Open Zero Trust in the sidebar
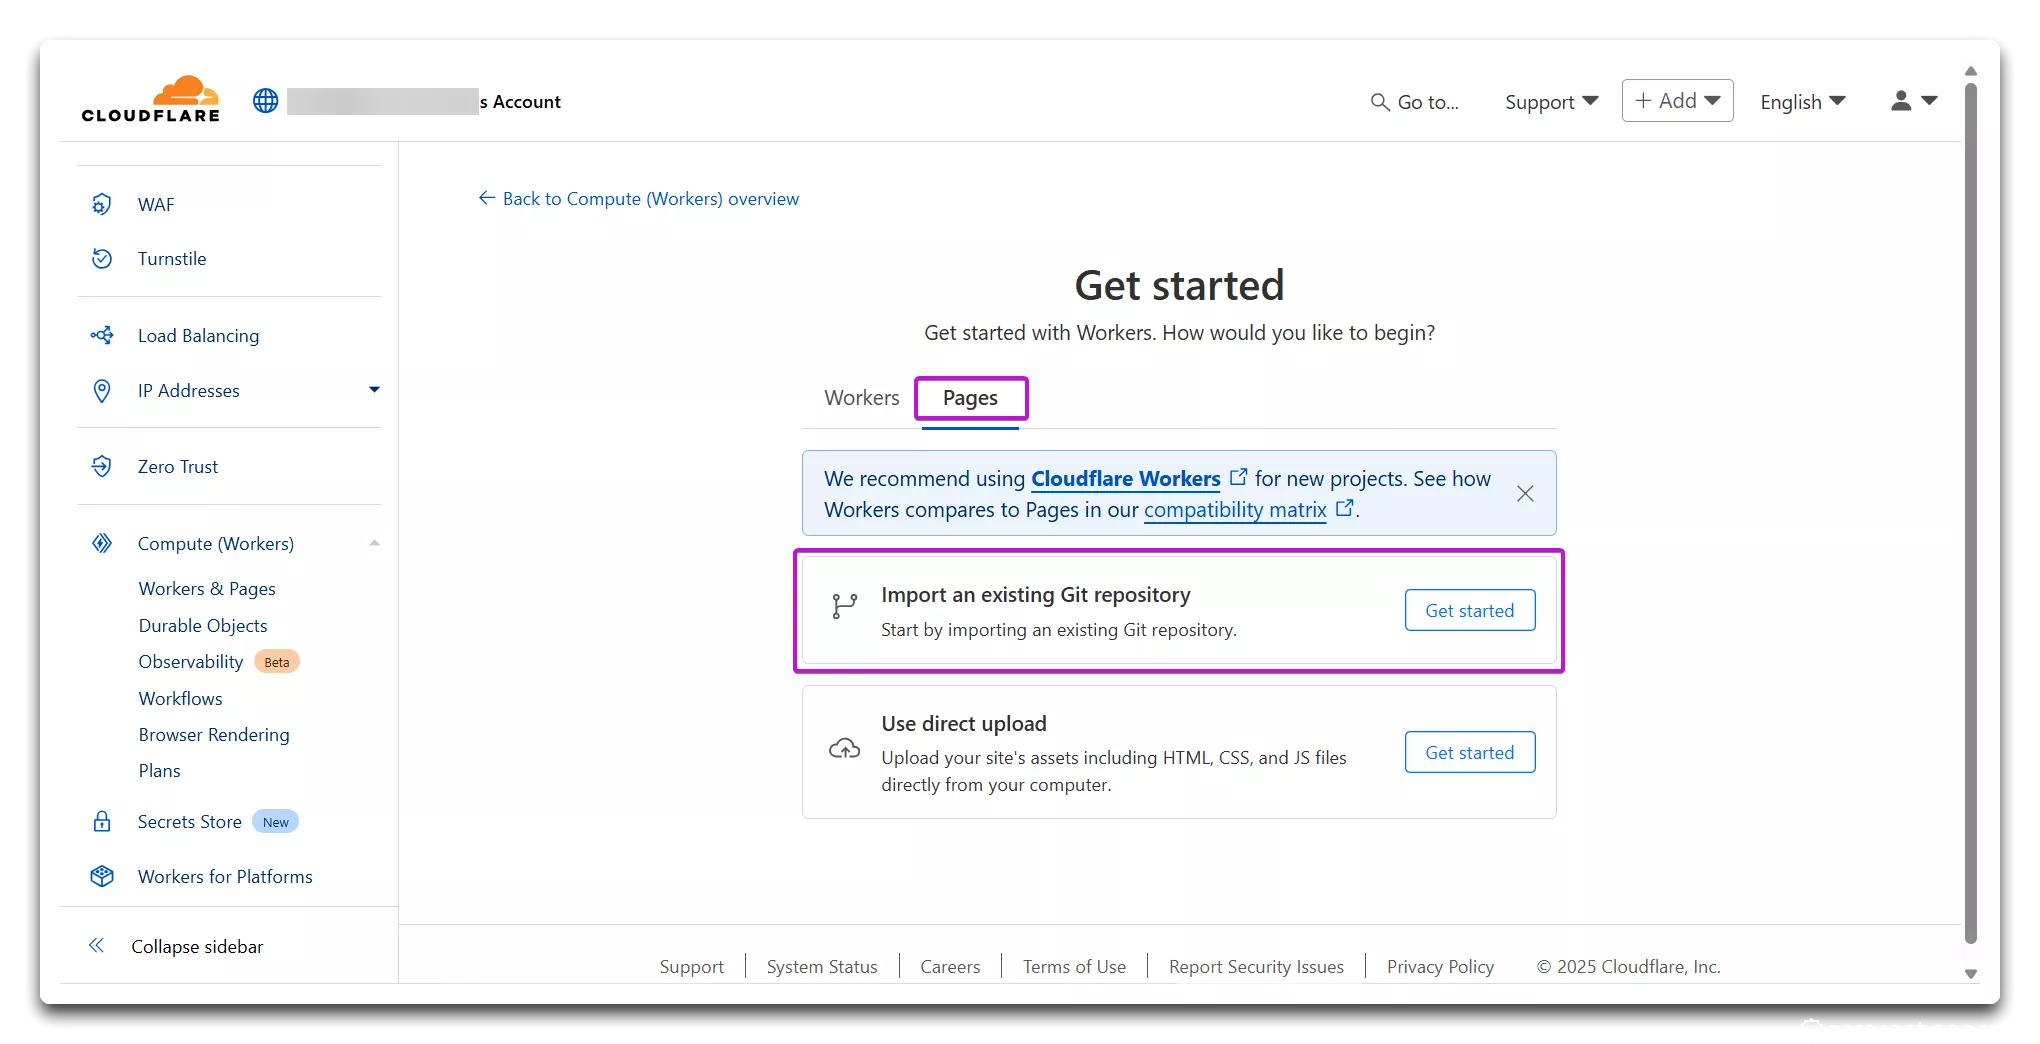Viewport: 2040px width, 1044px height. pos(178,466)
